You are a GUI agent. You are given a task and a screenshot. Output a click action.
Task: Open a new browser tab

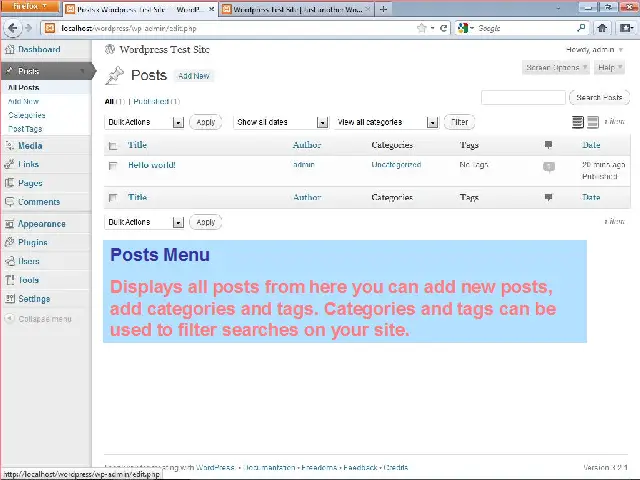tap(383, 9)
